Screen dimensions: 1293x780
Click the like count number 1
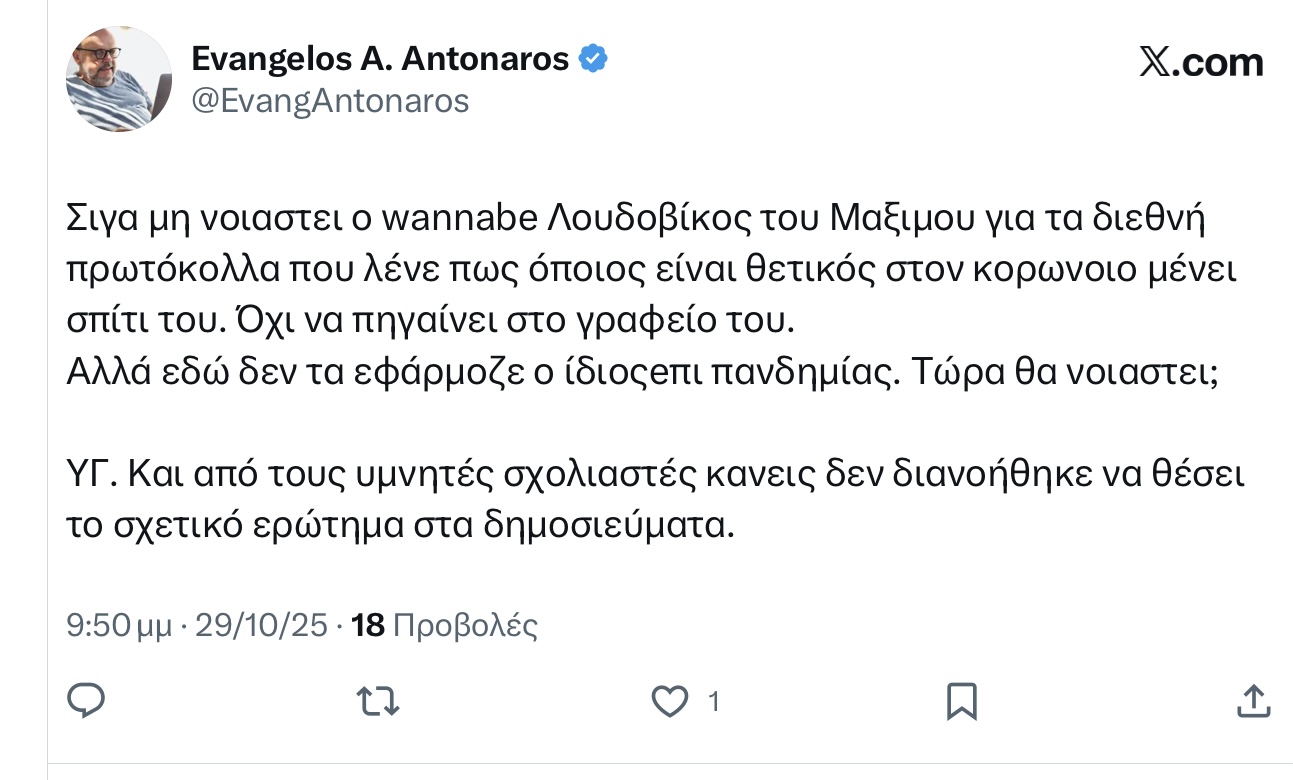point(714,701)
